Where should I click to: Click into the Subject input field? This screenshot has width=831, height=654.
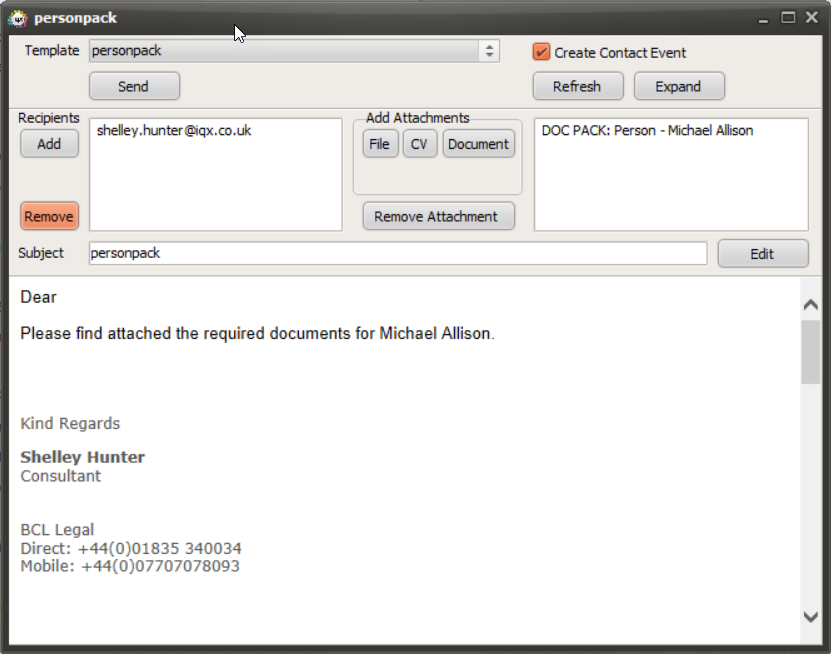pyautogui.click(x=397, y=253)
